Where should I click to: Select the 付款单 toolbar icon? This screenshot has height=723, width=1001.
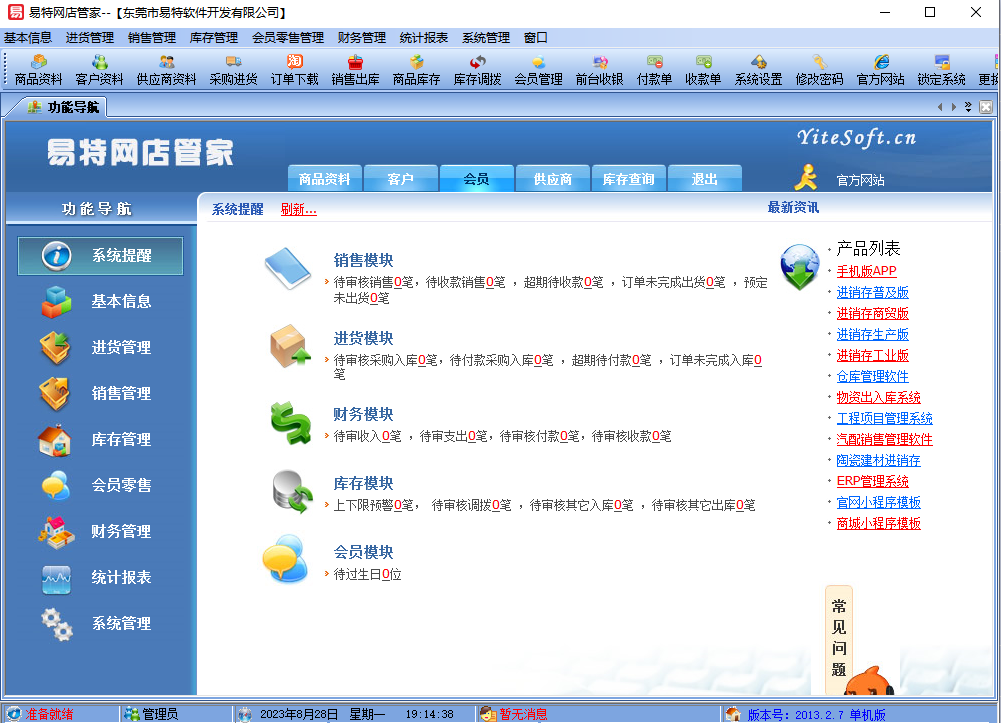point(655,70)
